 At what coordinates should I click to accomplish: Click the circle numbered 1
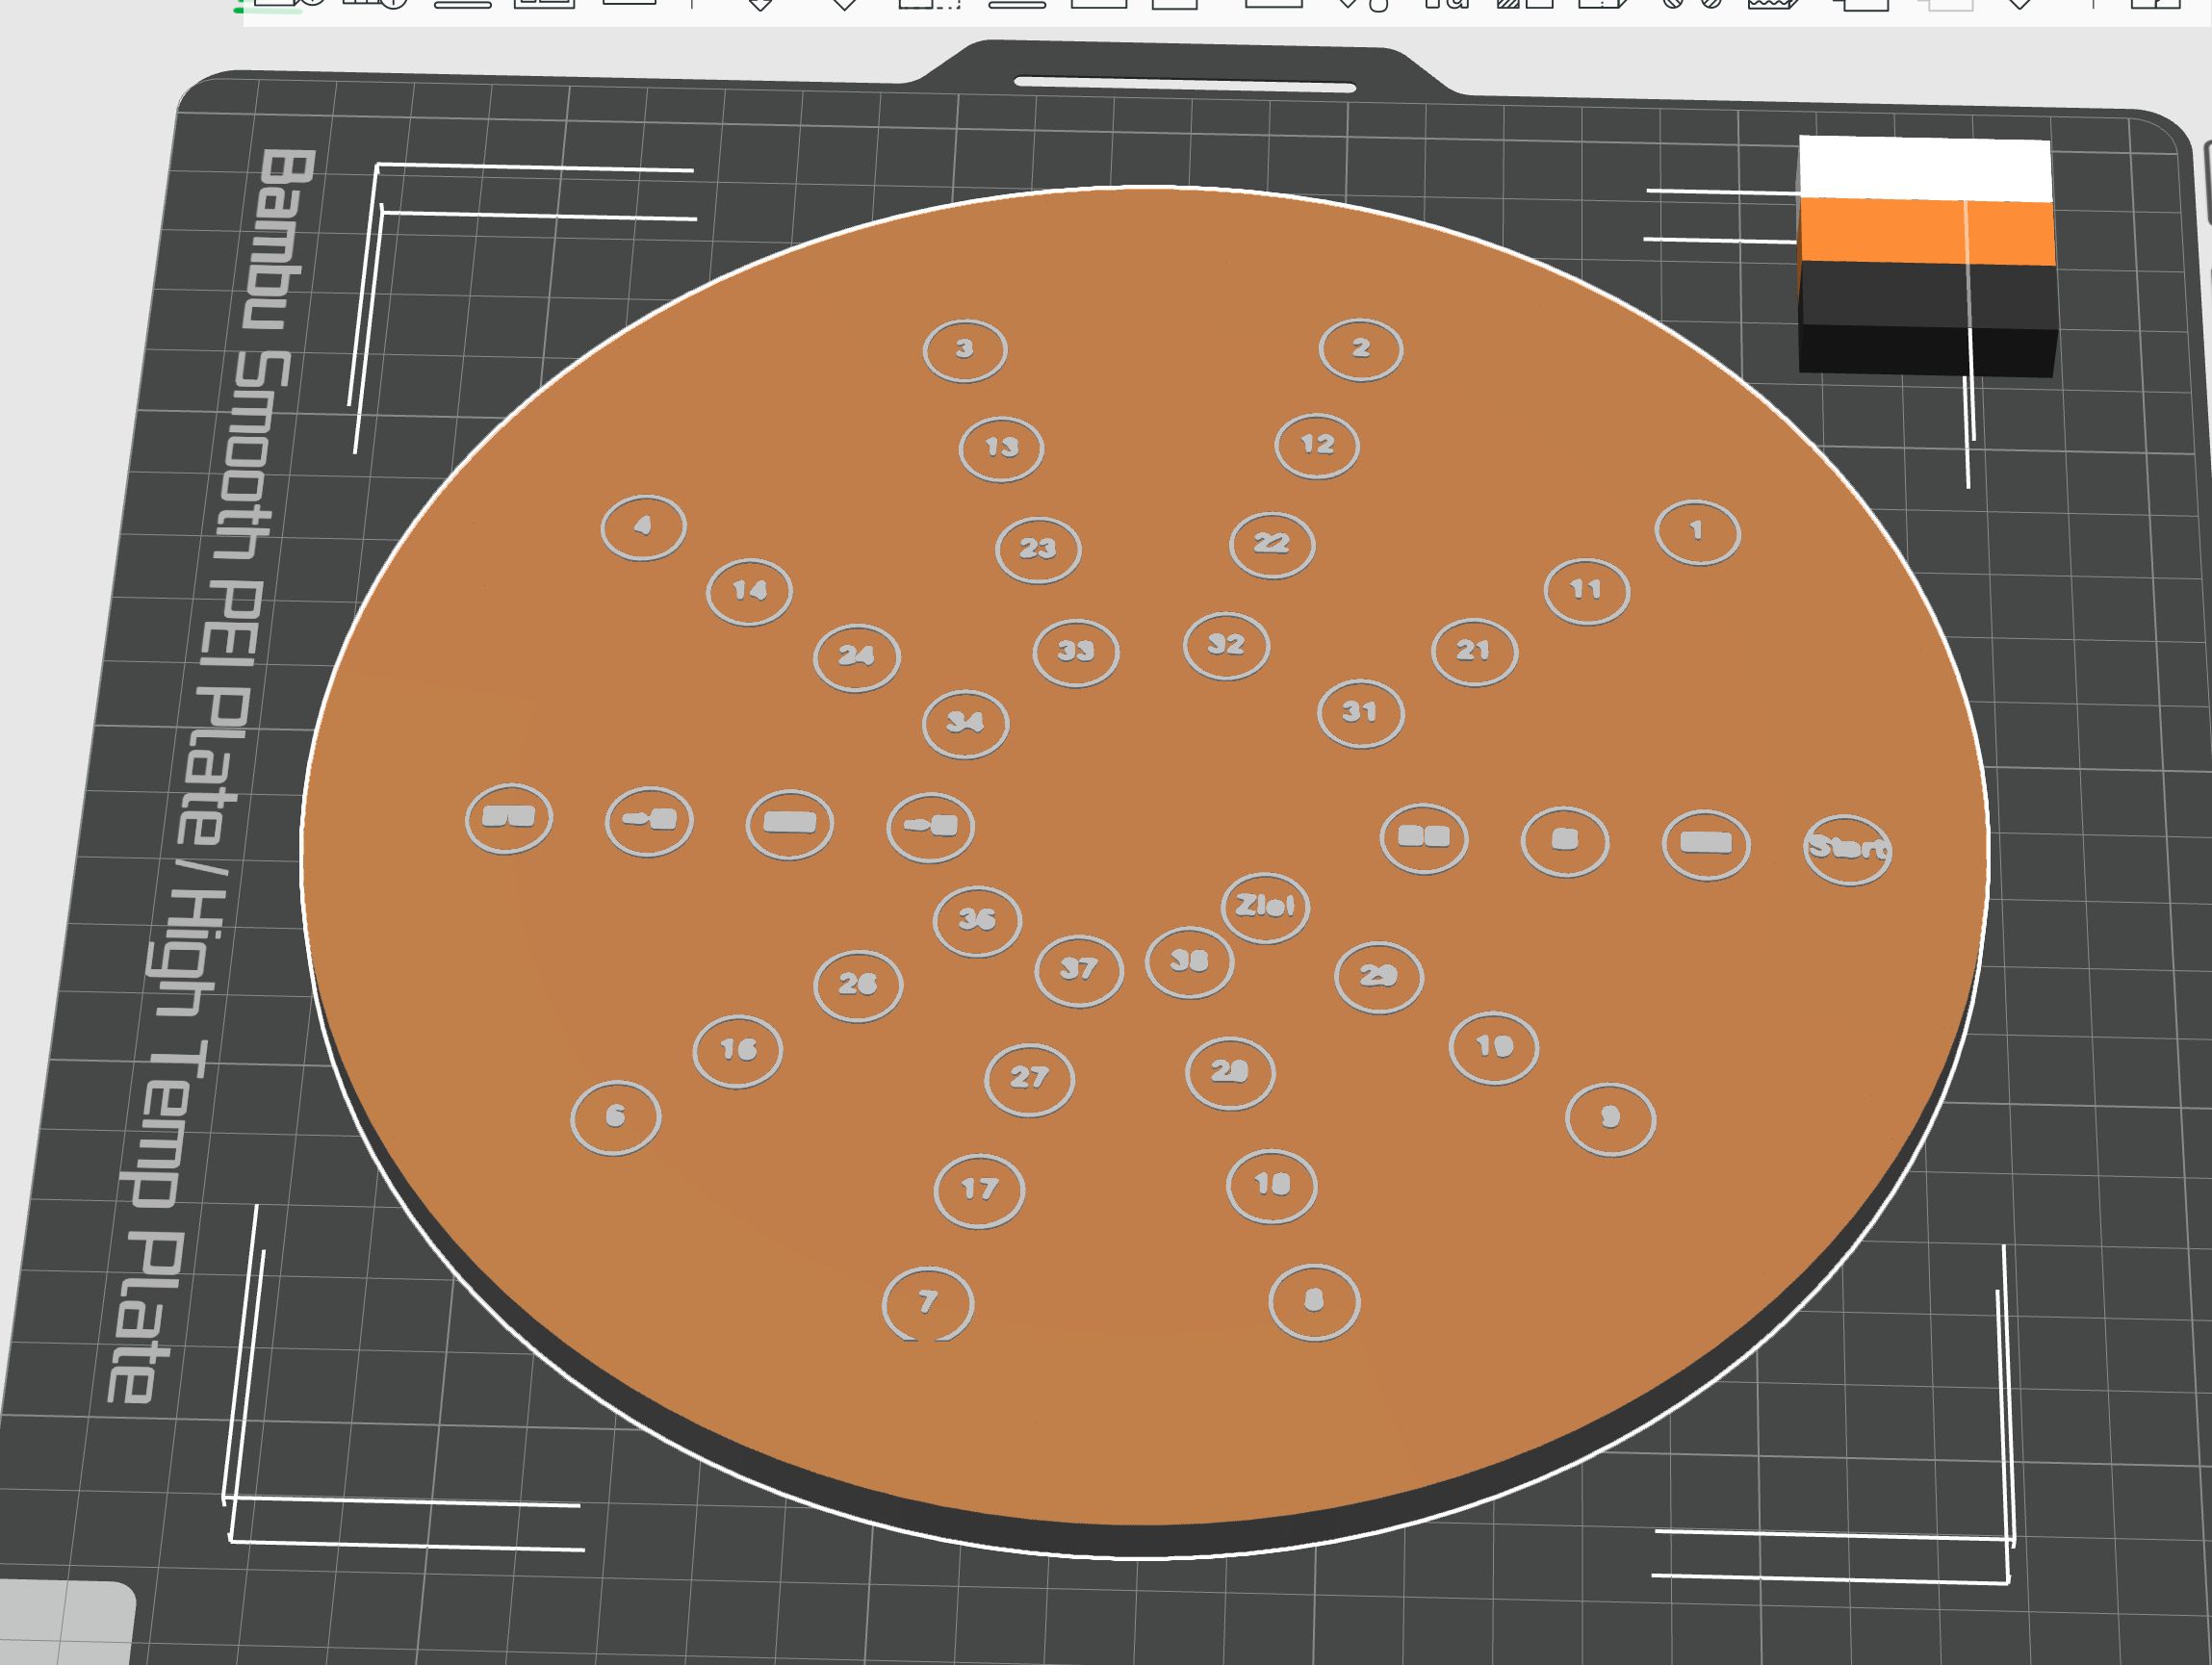pyautogui.click(x=1697, y=532)
